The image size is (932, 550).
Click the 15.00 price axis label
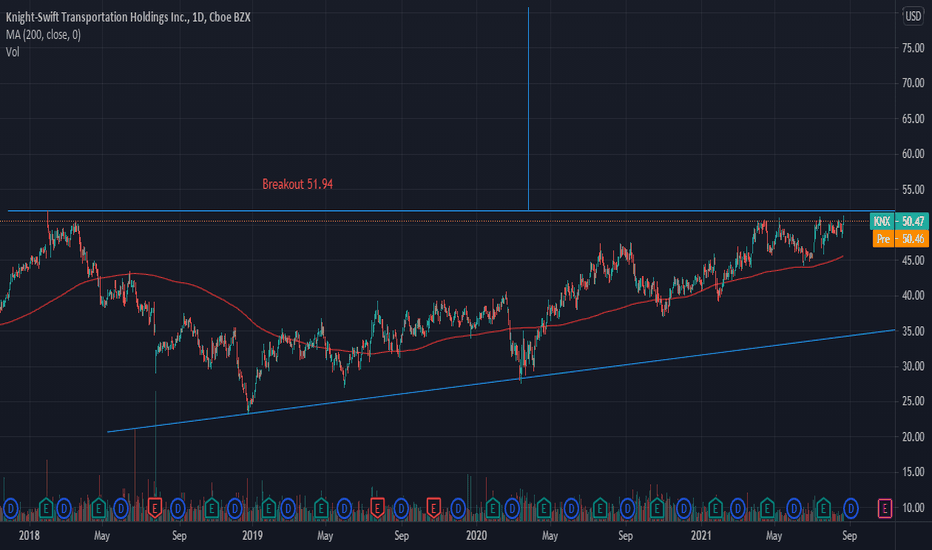(x=913, y=472)
